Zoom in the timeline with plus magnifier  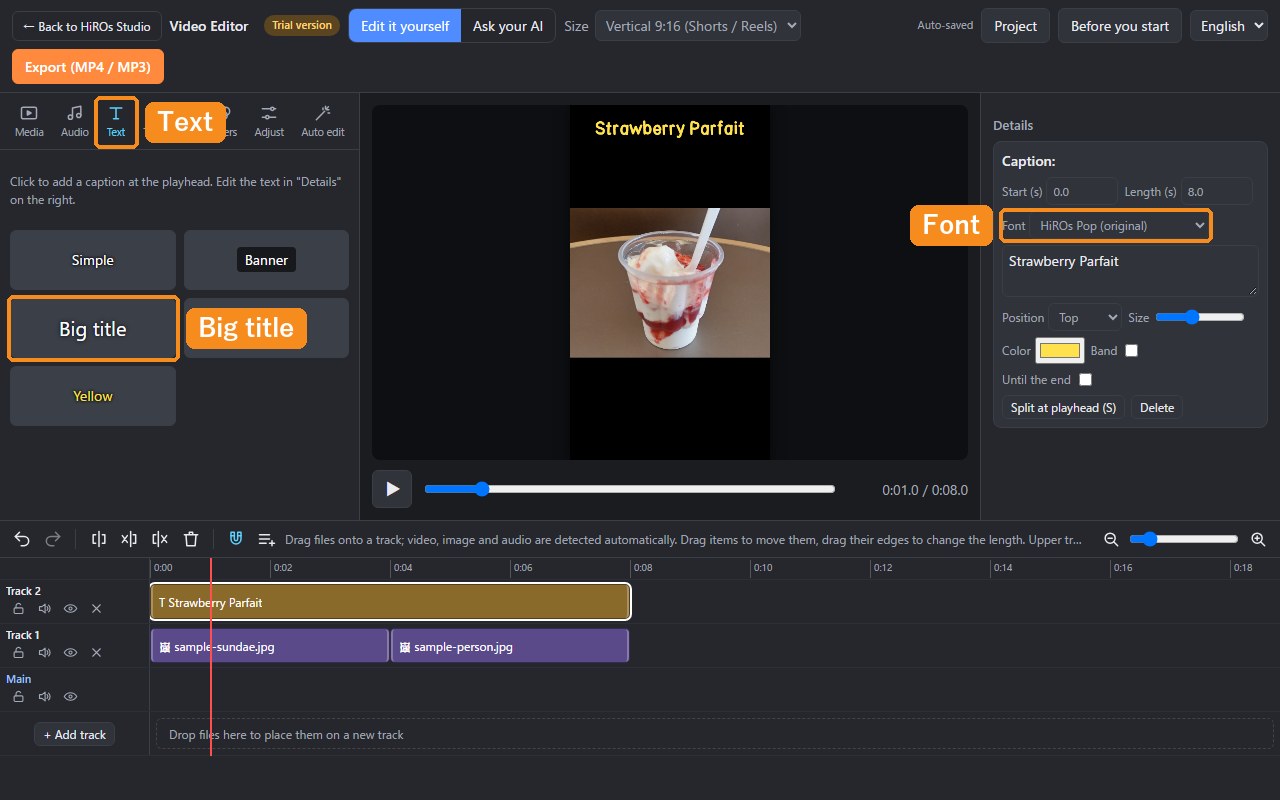[1258, 539]
